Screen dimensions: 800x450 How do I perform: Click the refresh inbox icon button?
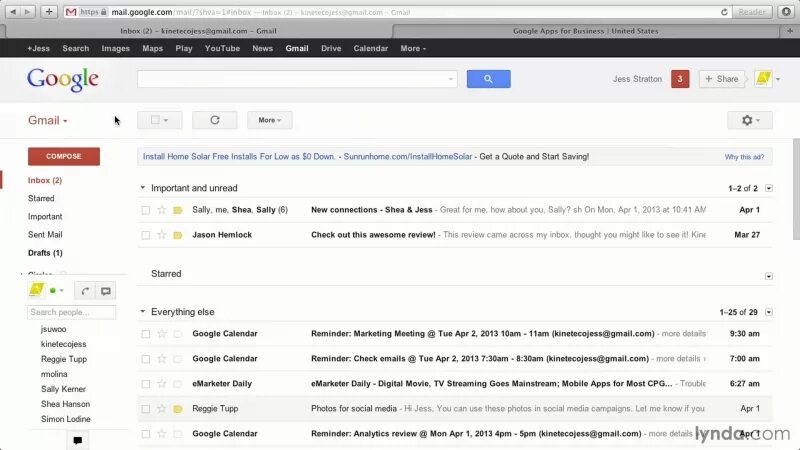215,120
